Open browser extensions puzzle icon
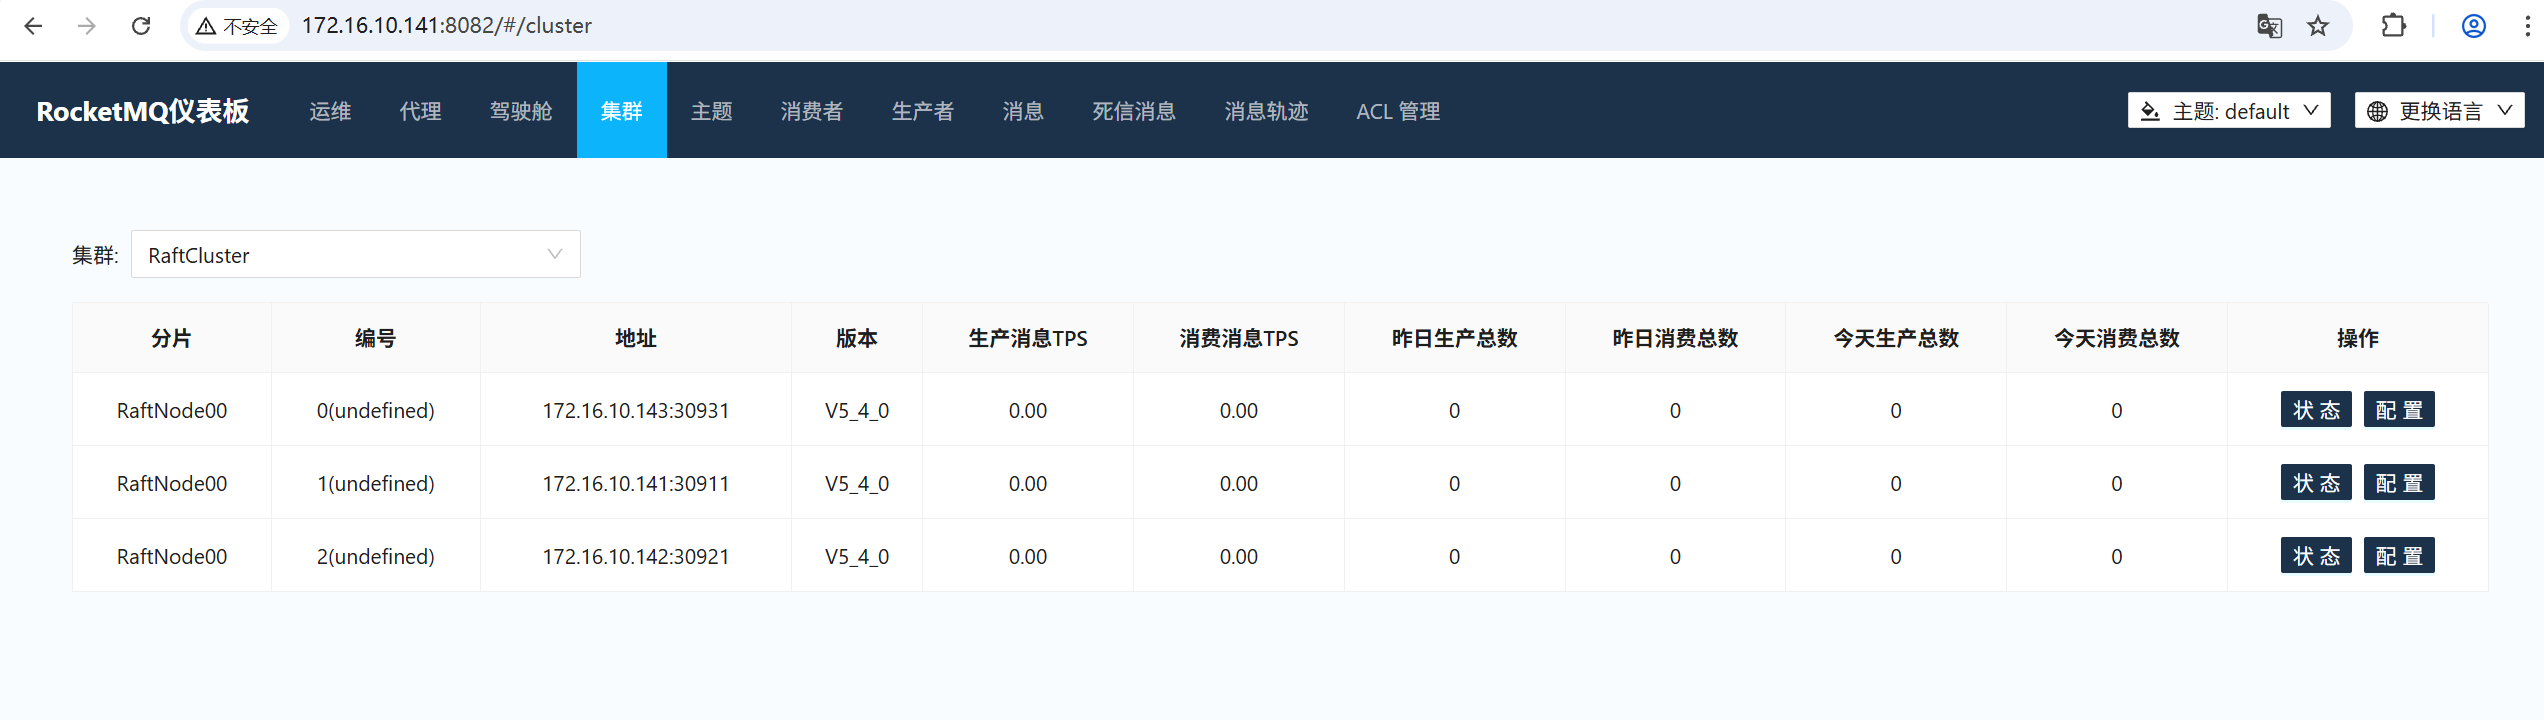 (x=2394, y=26)
